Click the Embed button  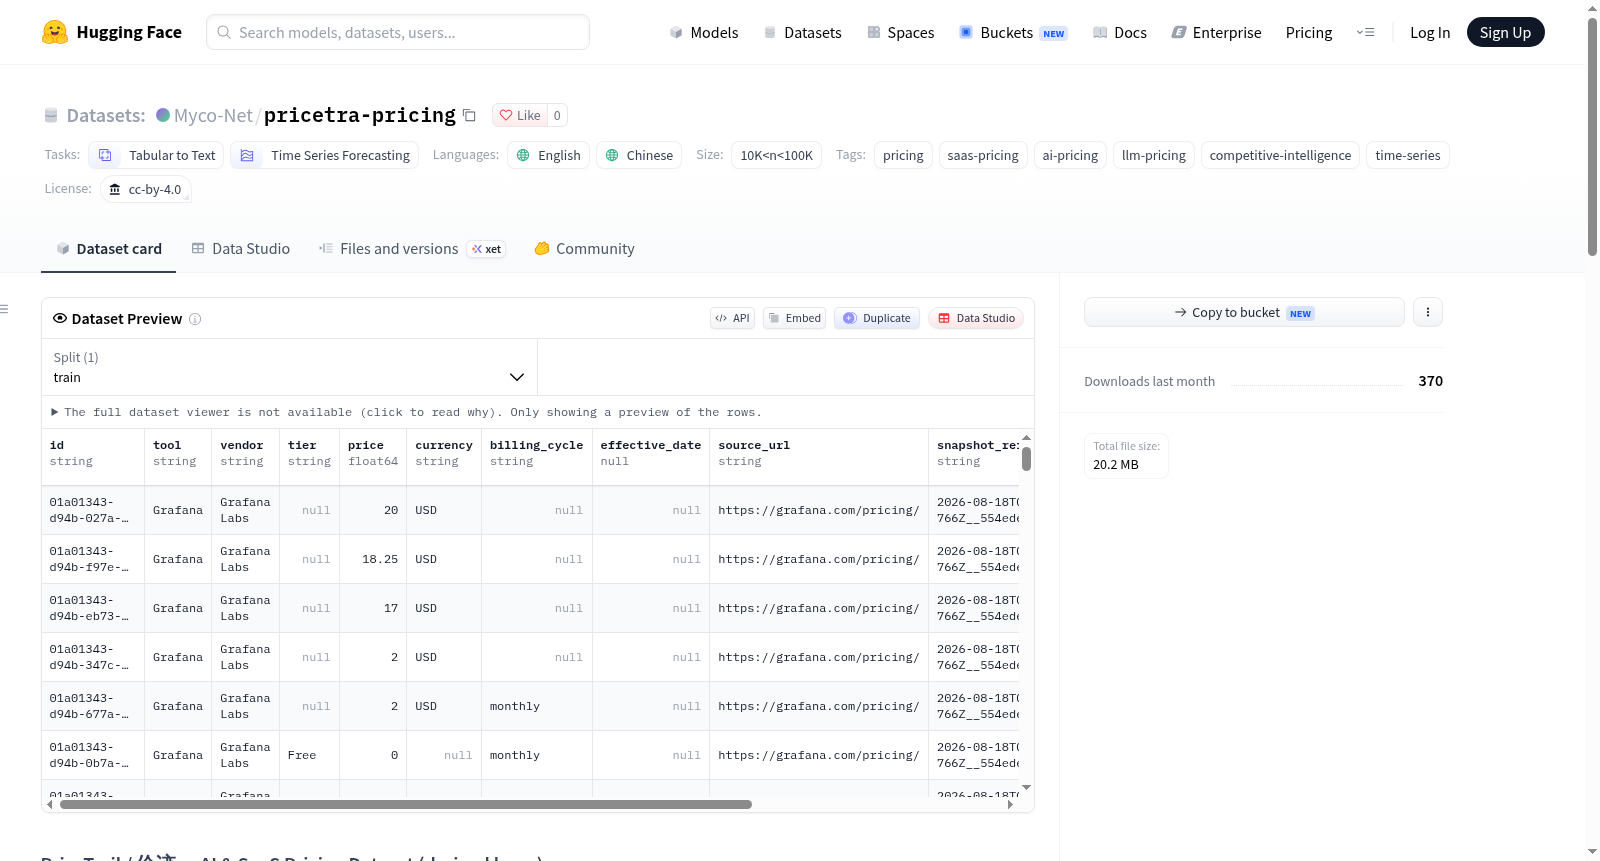(794, 318)
